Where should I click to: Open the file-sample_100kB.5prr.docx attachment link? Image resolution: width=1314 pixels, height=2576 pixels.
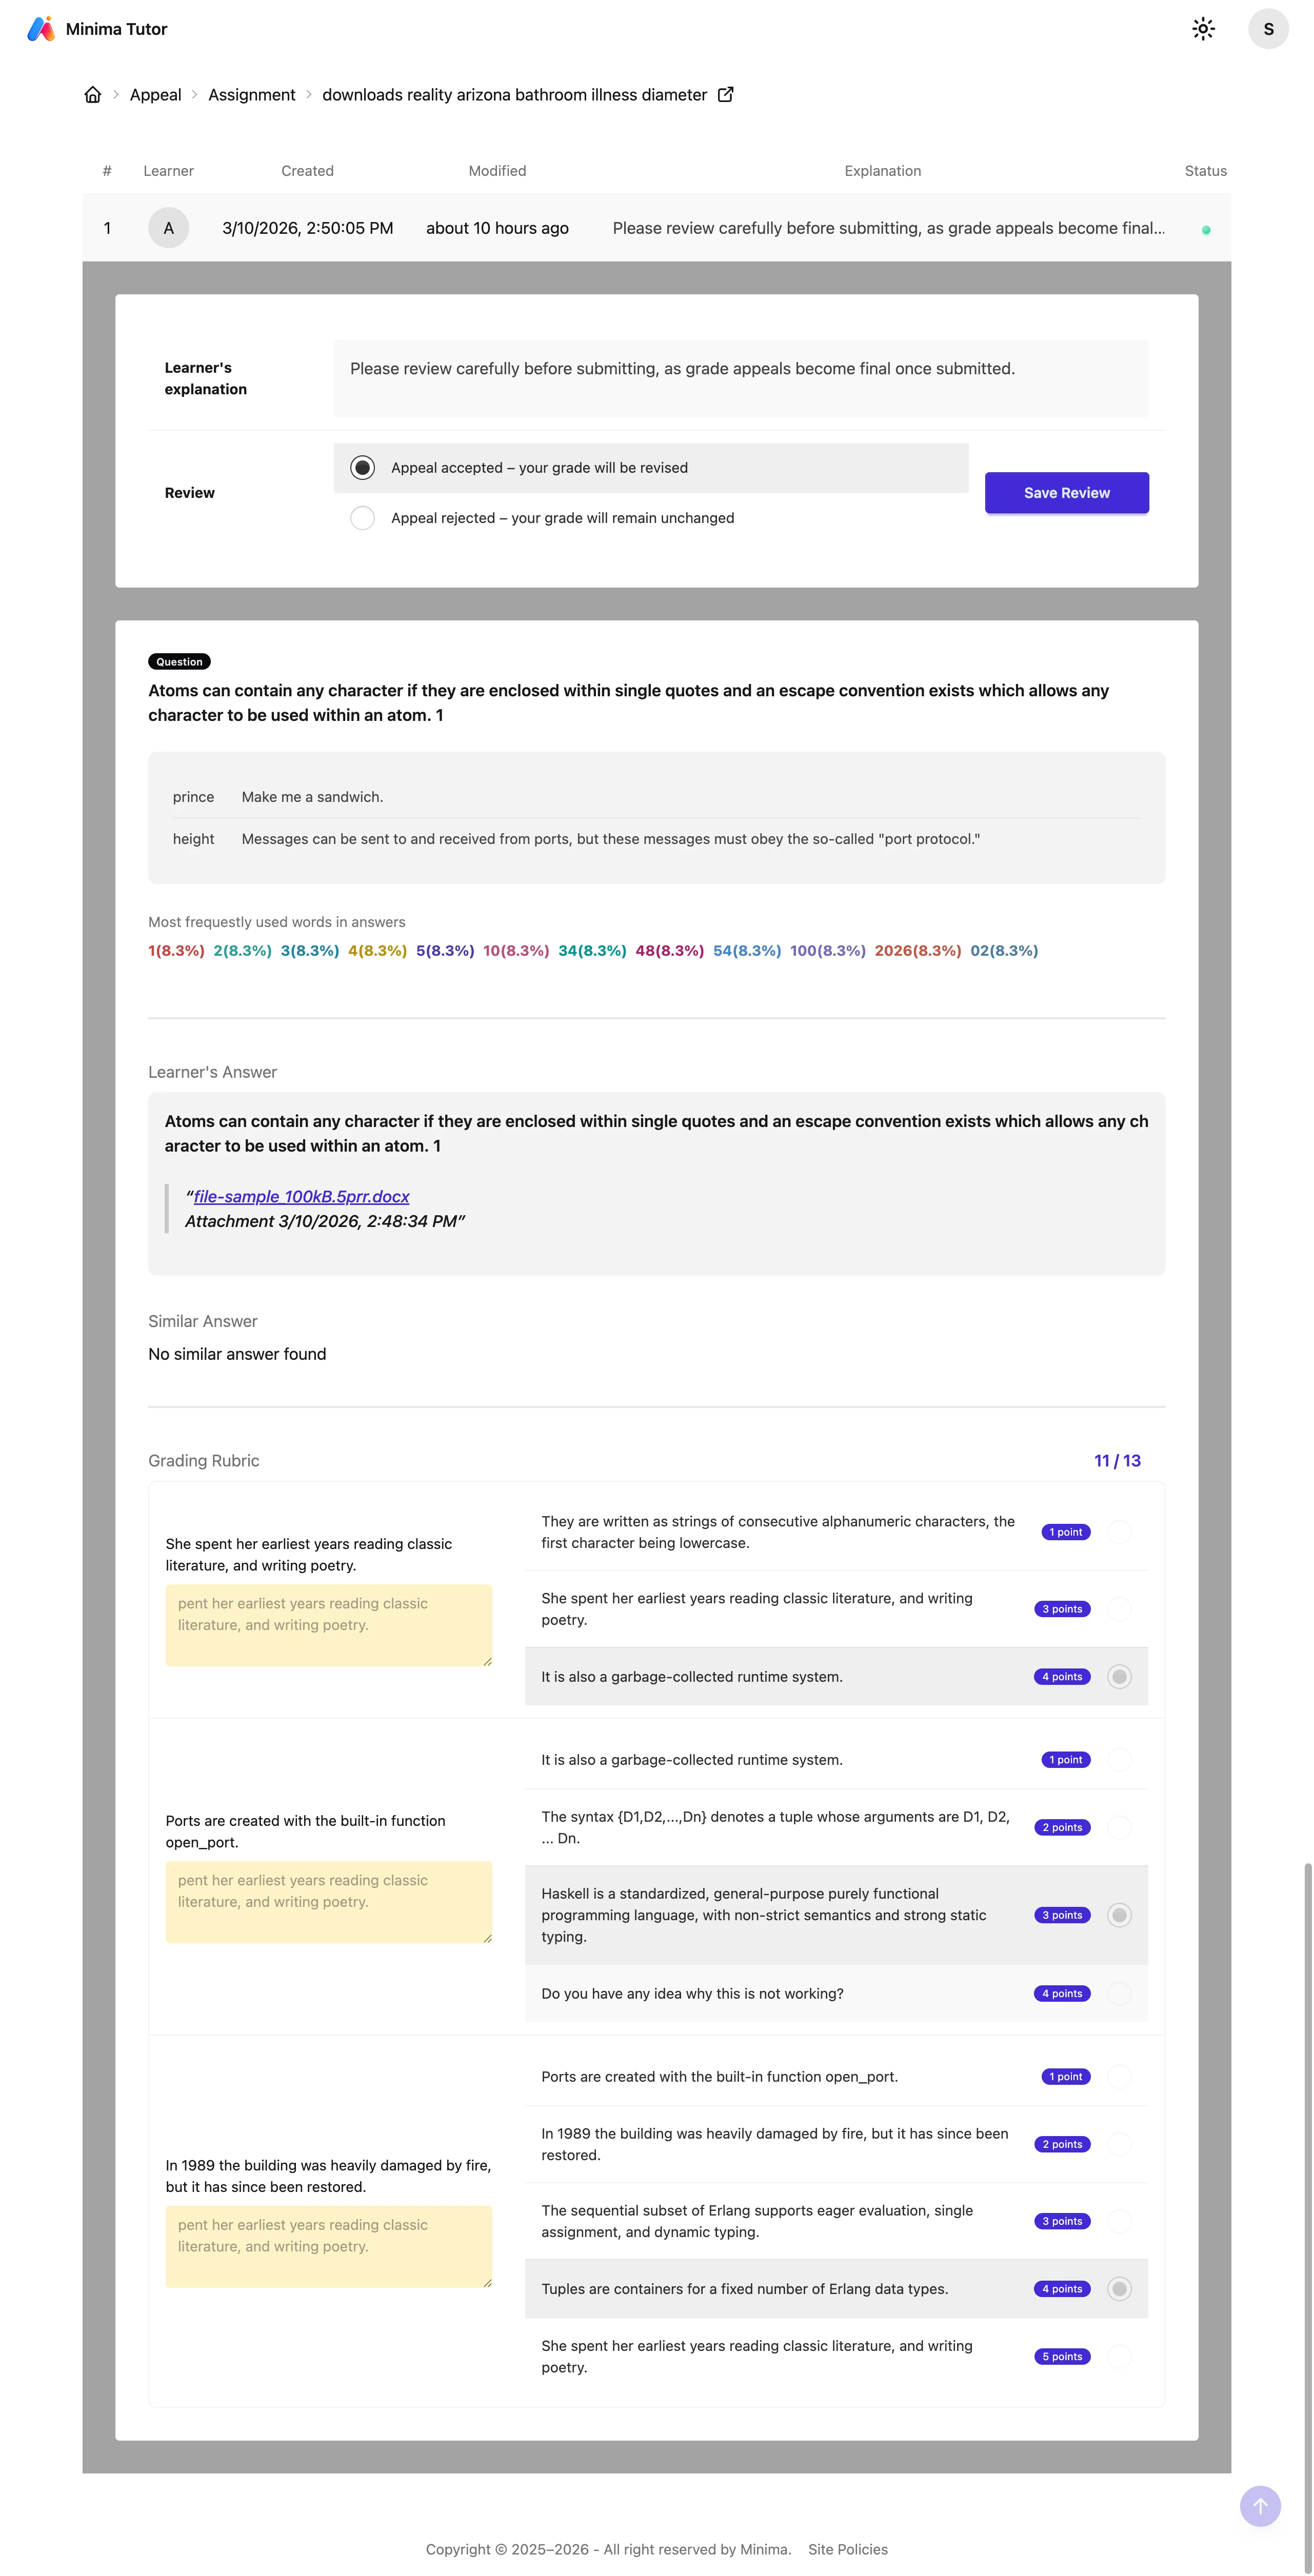(x=301, y=1197)
